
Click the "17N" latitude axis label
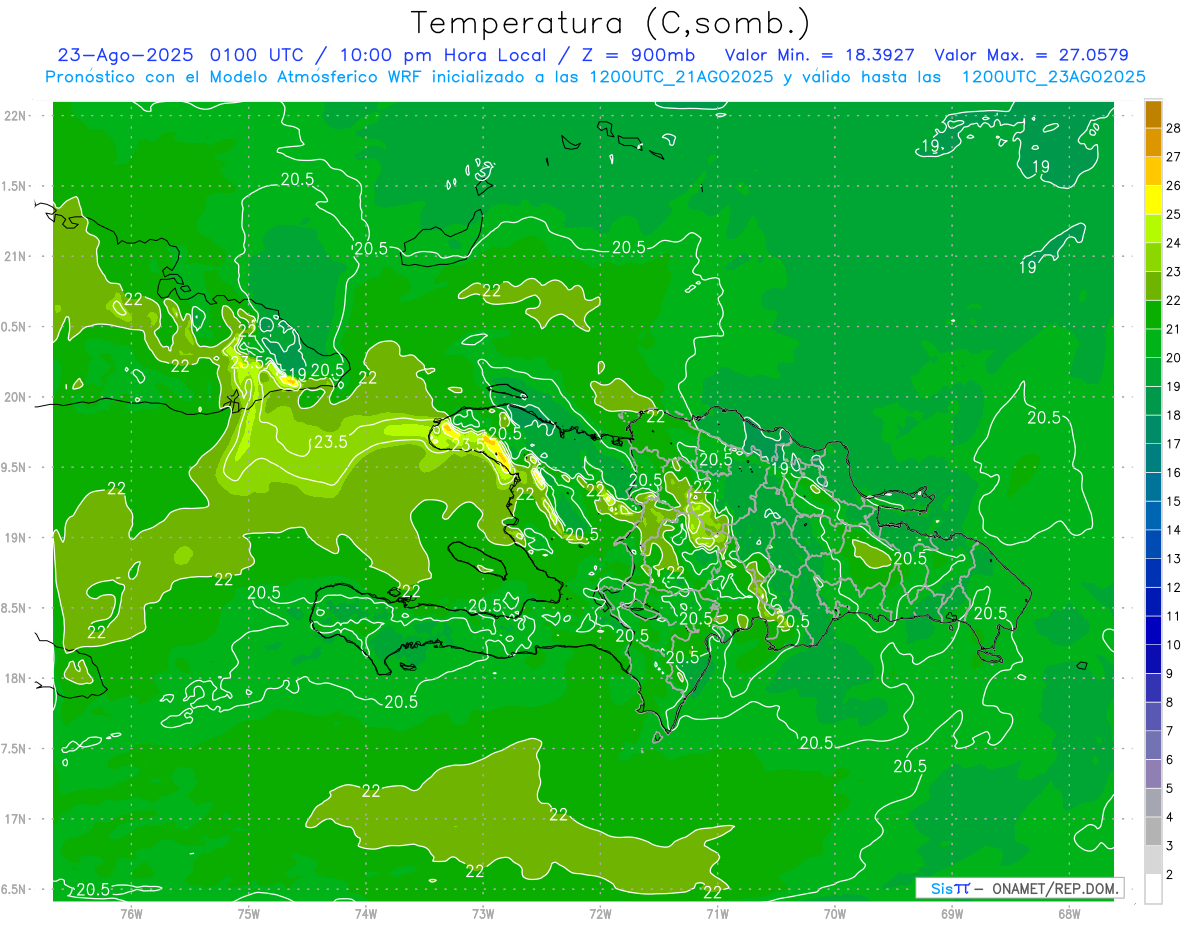point(17,819)
